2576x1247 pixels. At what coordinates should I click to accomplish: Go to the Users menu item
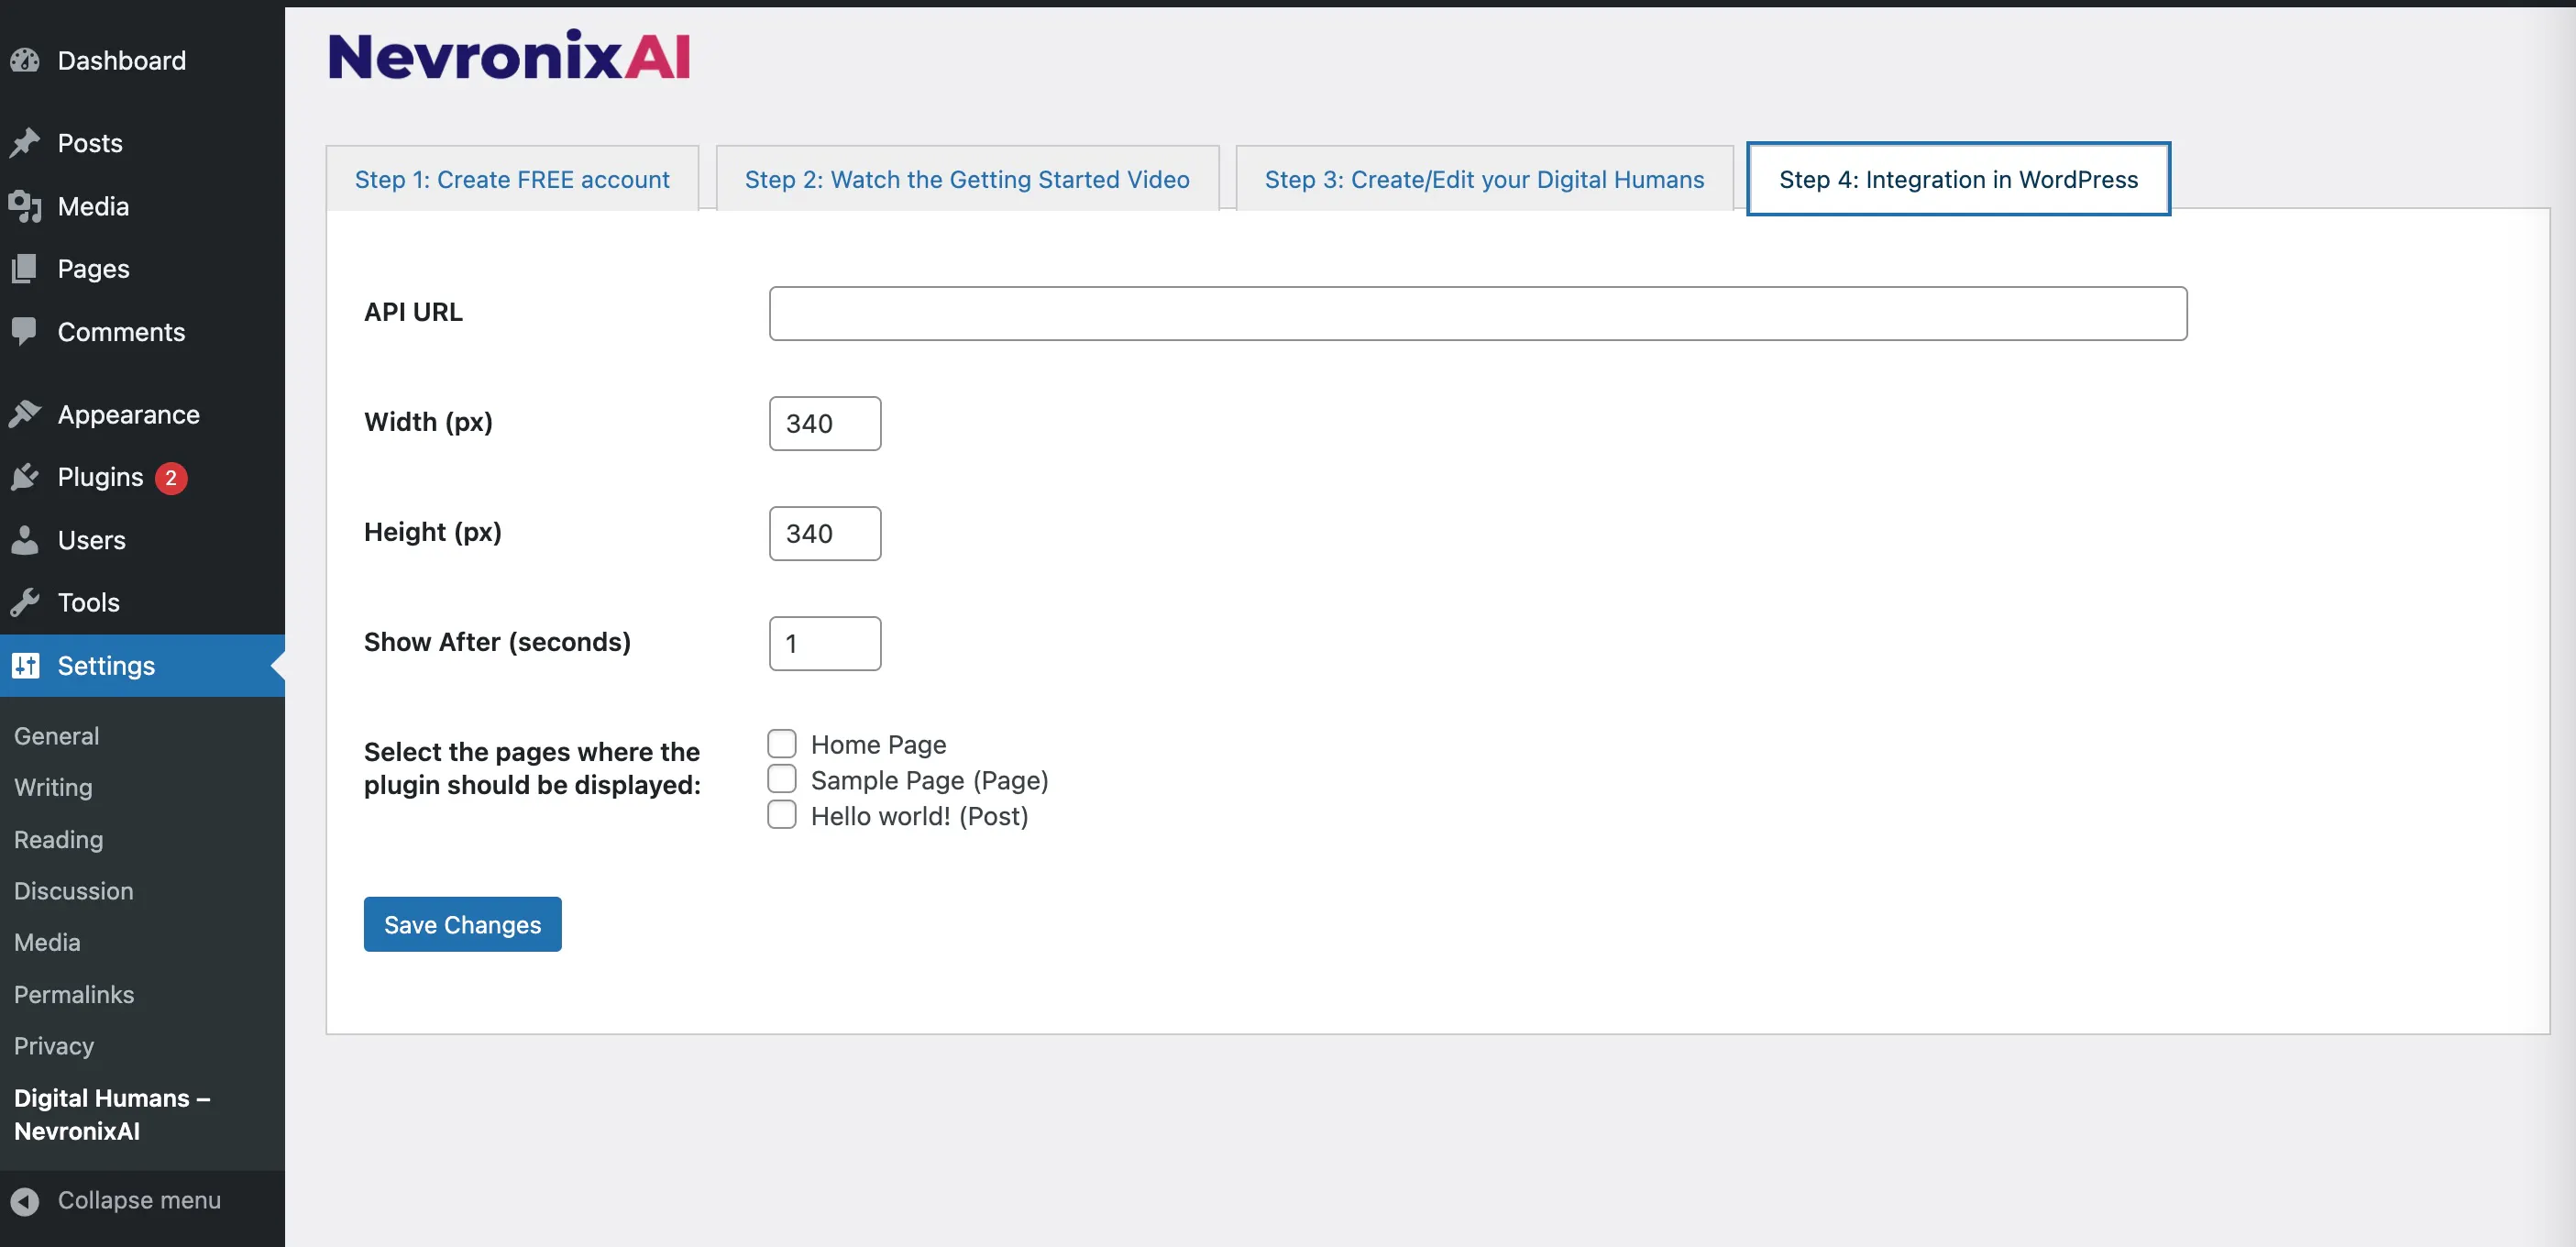click(x=142, y=540)
